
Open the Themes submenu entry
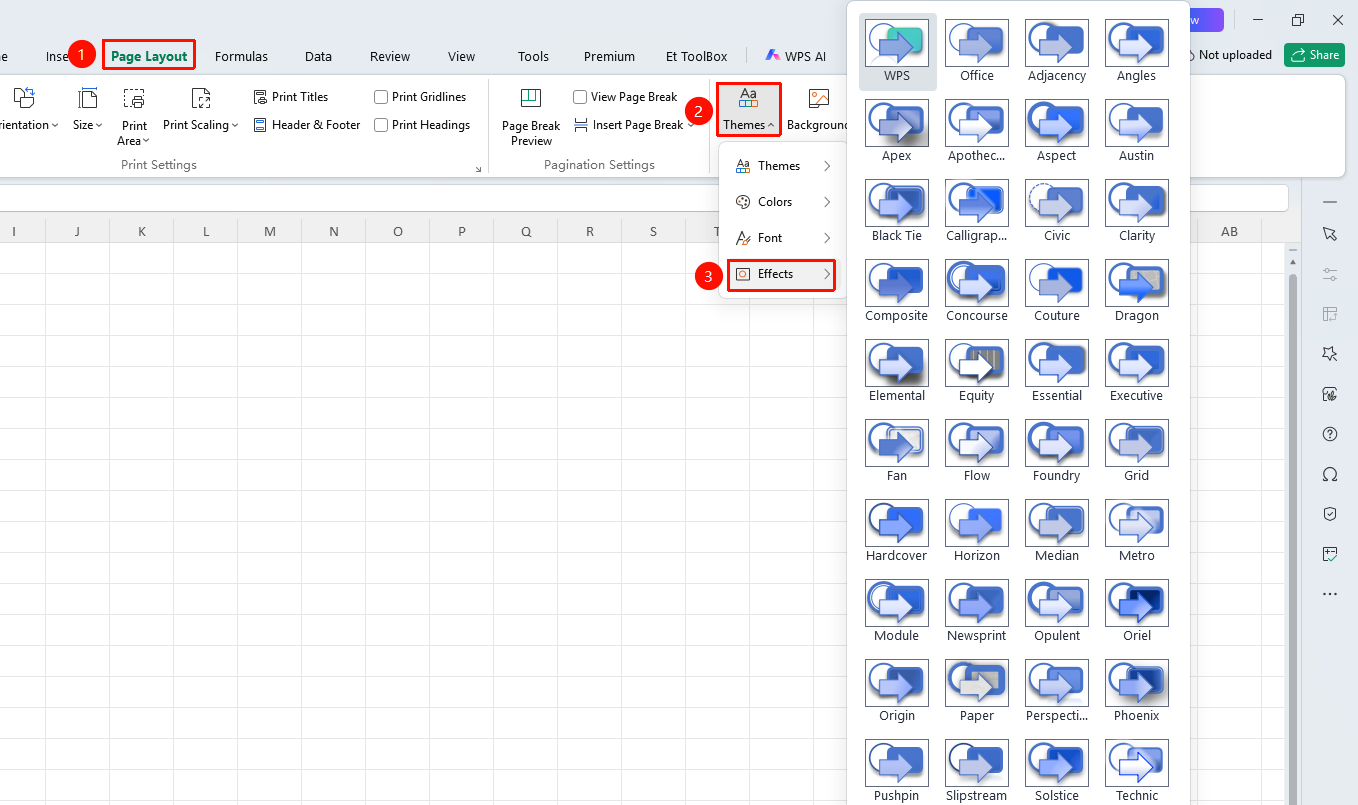coord(782,166)
